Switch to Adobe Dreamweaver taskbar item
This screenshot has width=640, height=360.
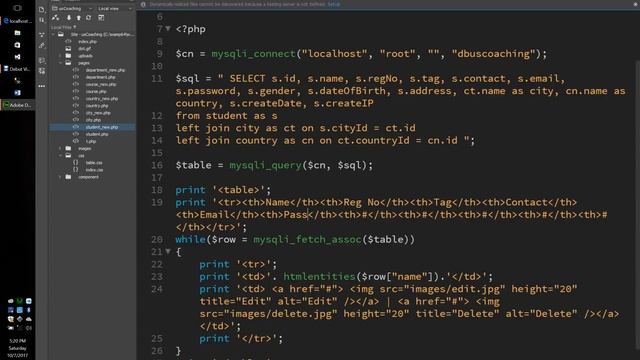click(x=17, y=105)
